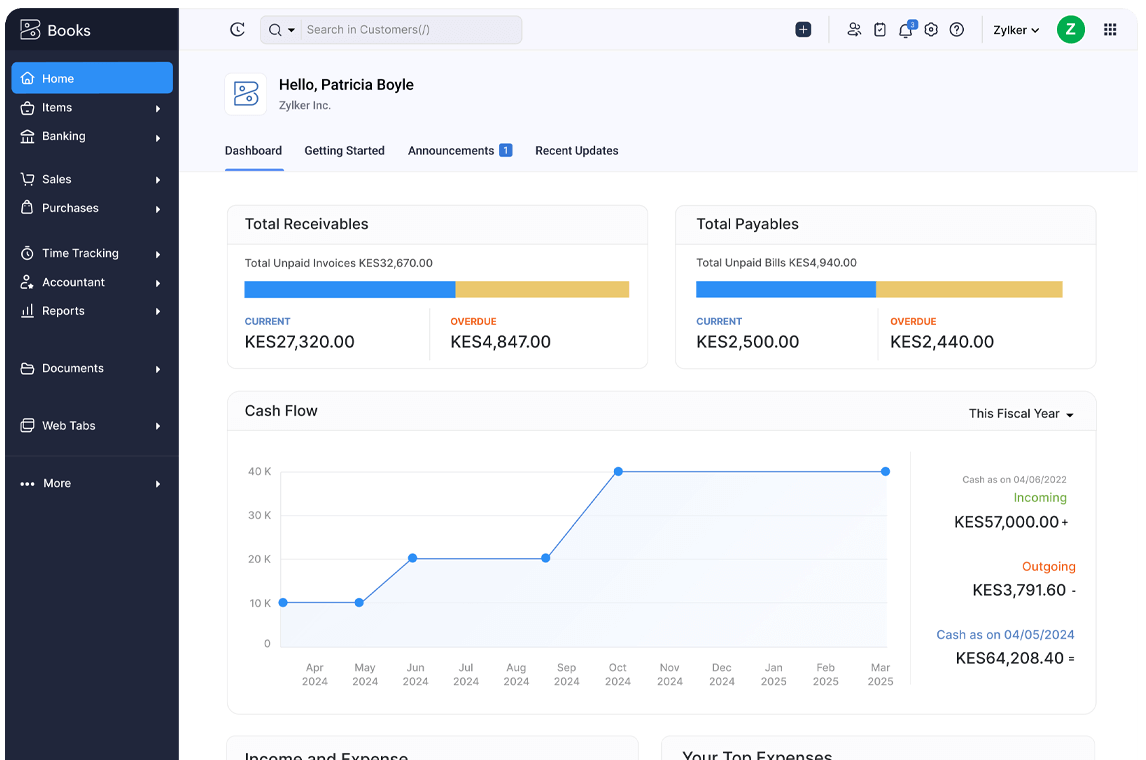The image size is (1146, 760).
Task: Switch to the Getting Started tab
Action: coord(344,150)
